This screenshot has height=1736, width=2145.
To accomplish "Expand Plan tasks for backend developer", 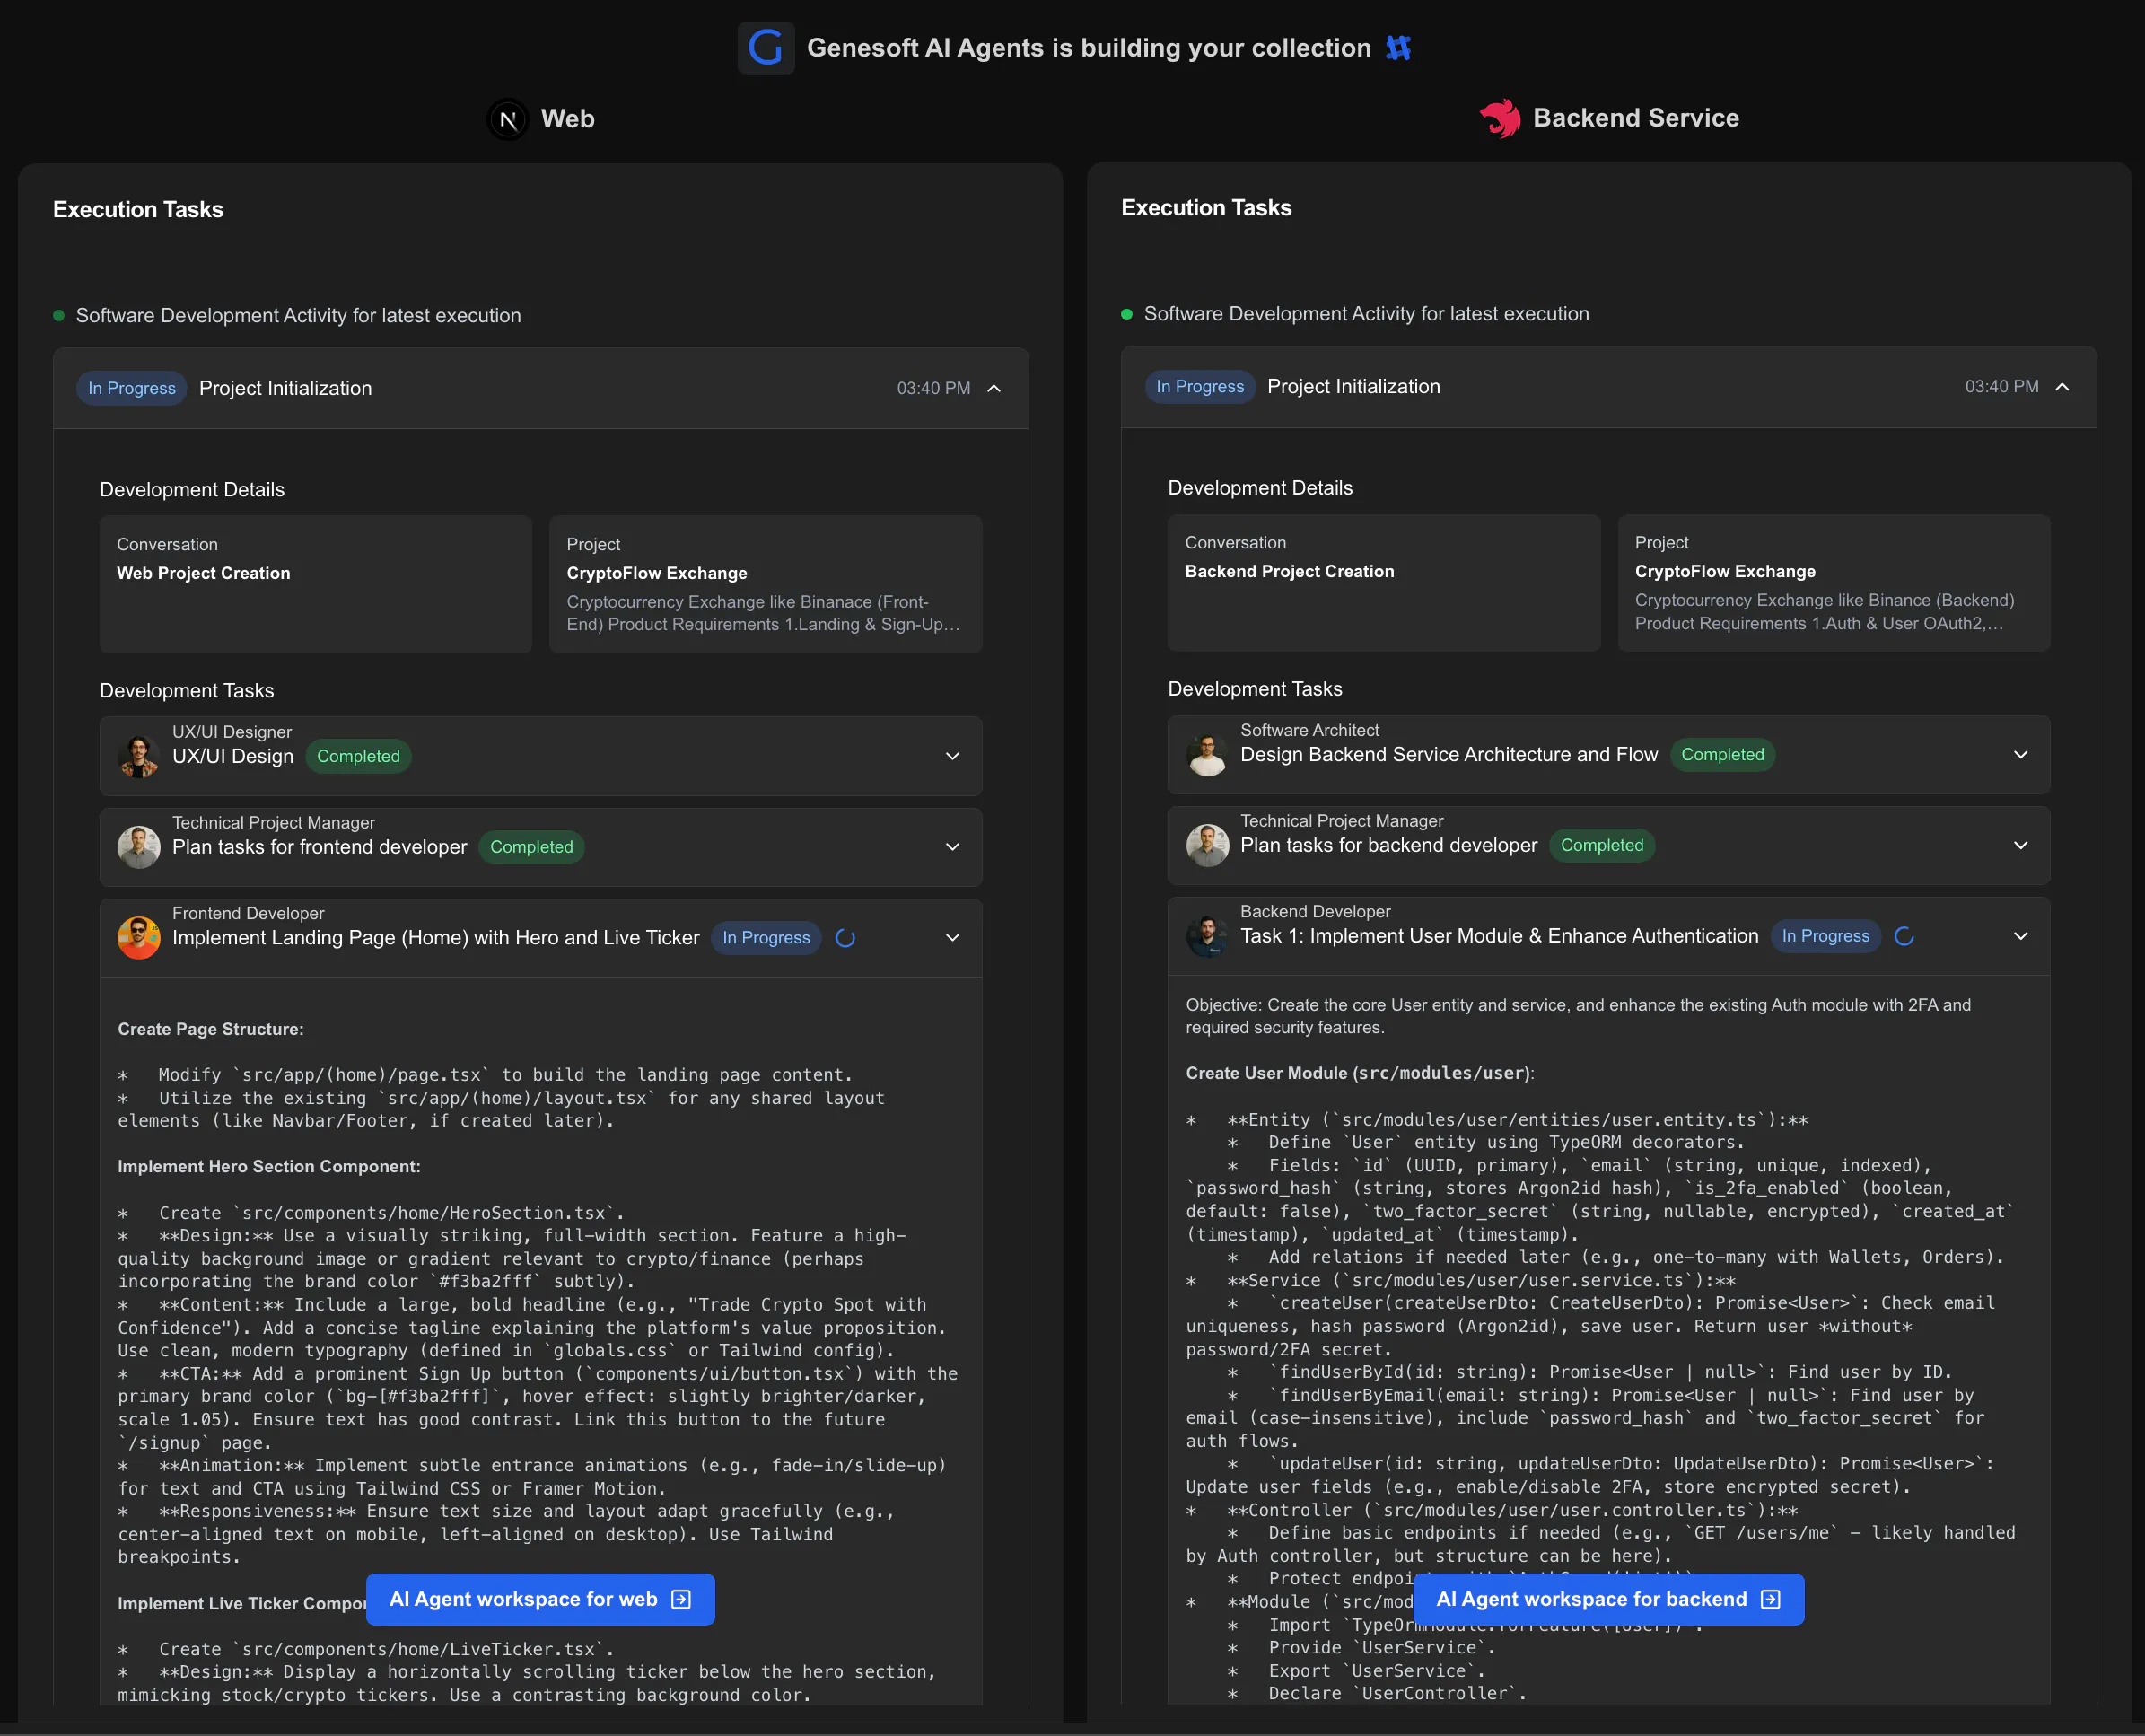I will pos(2021,845).
